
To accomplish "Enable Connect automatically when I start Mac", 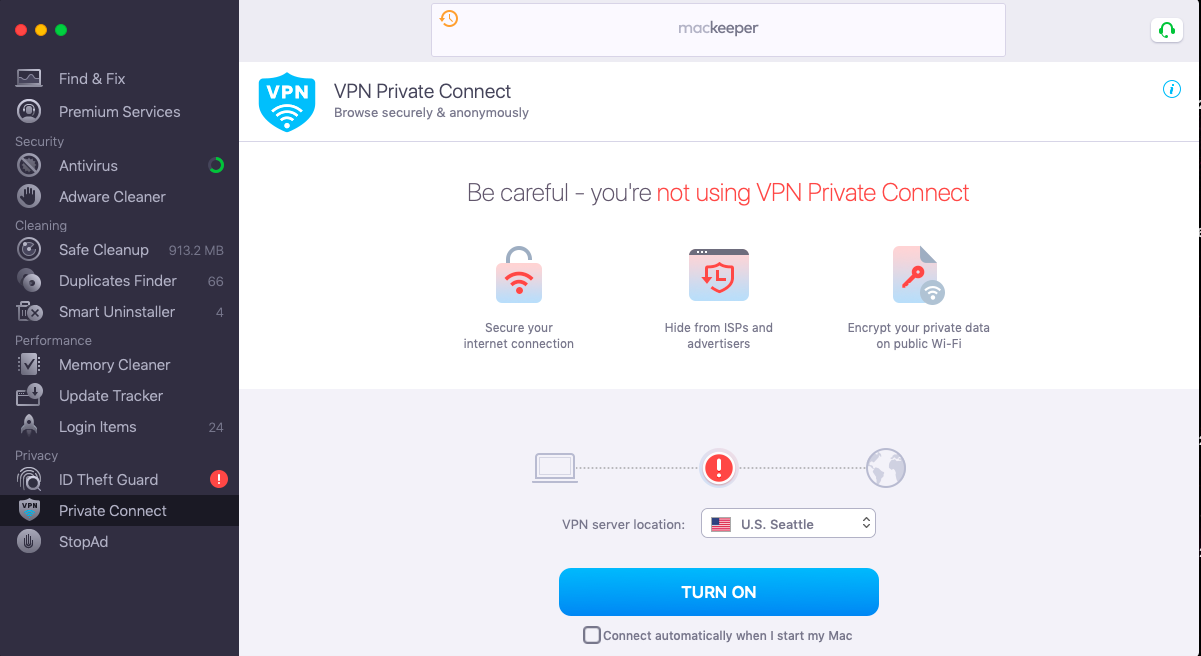I will [592, 635].
